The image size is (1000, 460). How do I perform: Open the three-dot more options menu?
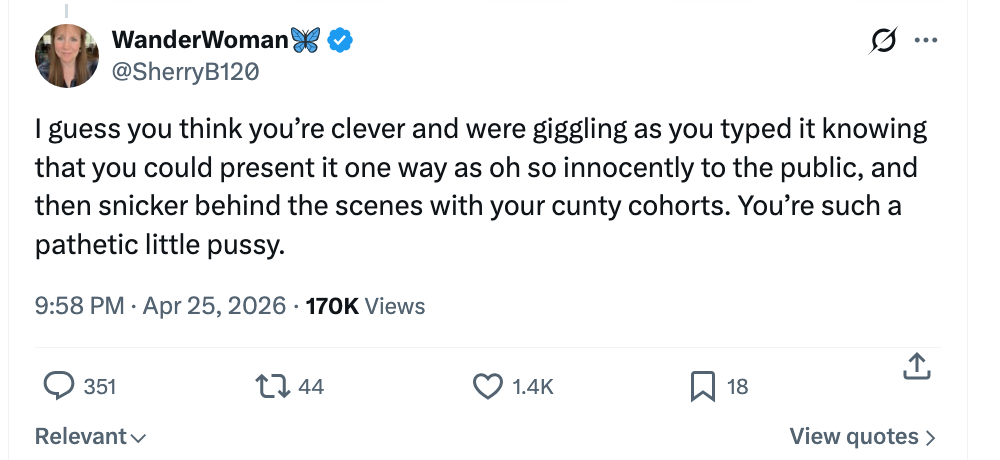(x=927, y=41)
